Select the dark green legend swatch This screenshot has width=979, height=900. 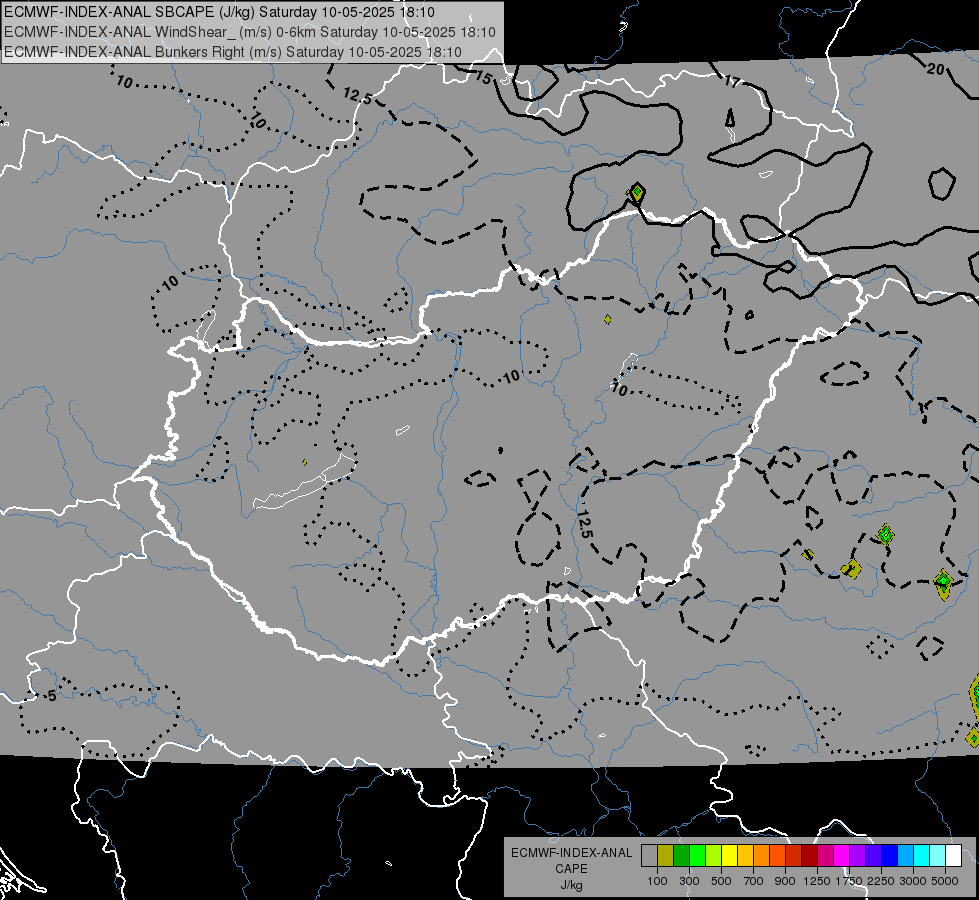click(x=681, y=855)
